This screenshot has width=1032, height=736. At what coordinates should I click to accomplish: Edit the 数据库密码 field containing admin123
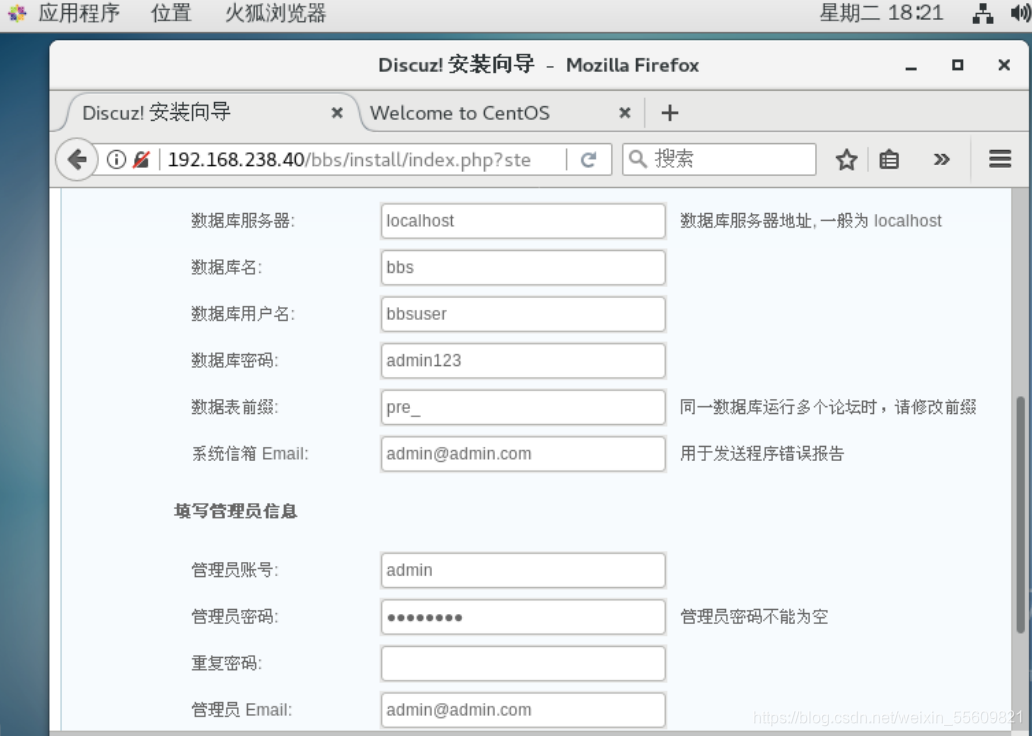pyautogui.click(x=523, y=361)
